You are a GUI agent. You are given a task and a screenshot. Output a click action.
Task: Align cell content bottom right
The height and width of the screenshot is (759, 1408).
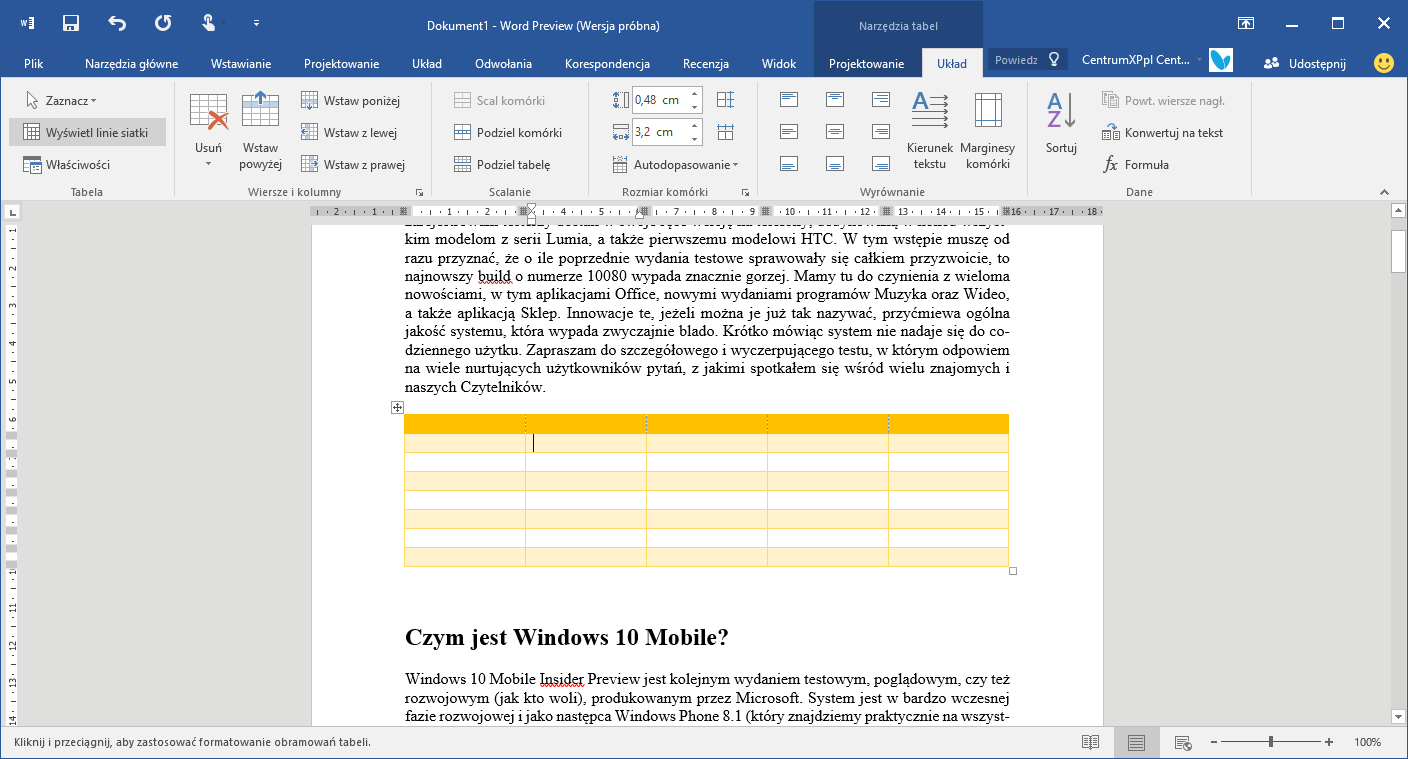coord(881,164)
